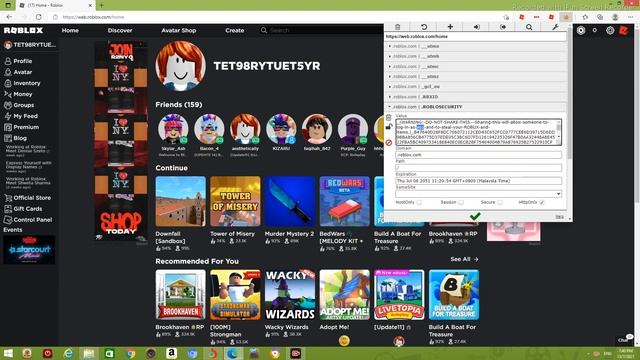
Task: Expand the __utmb cookie row
Action: tap(476, 56)
